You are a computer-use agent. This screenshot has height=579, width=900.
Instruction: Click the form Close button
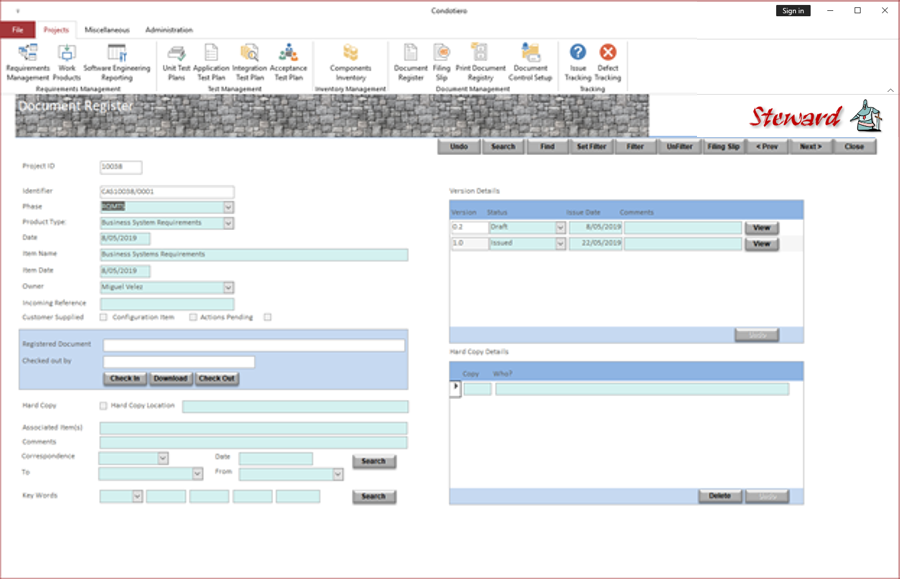(x=854, y=147)
